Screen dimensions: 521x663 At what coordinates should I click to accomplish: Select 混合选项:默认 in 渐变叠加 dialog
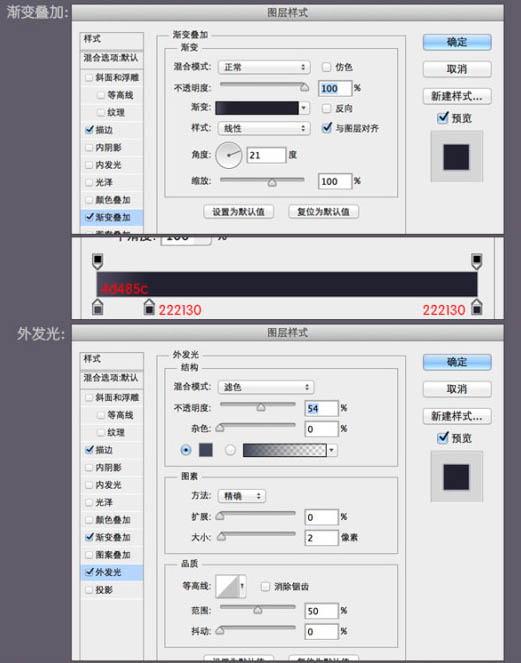click(112, 58)
